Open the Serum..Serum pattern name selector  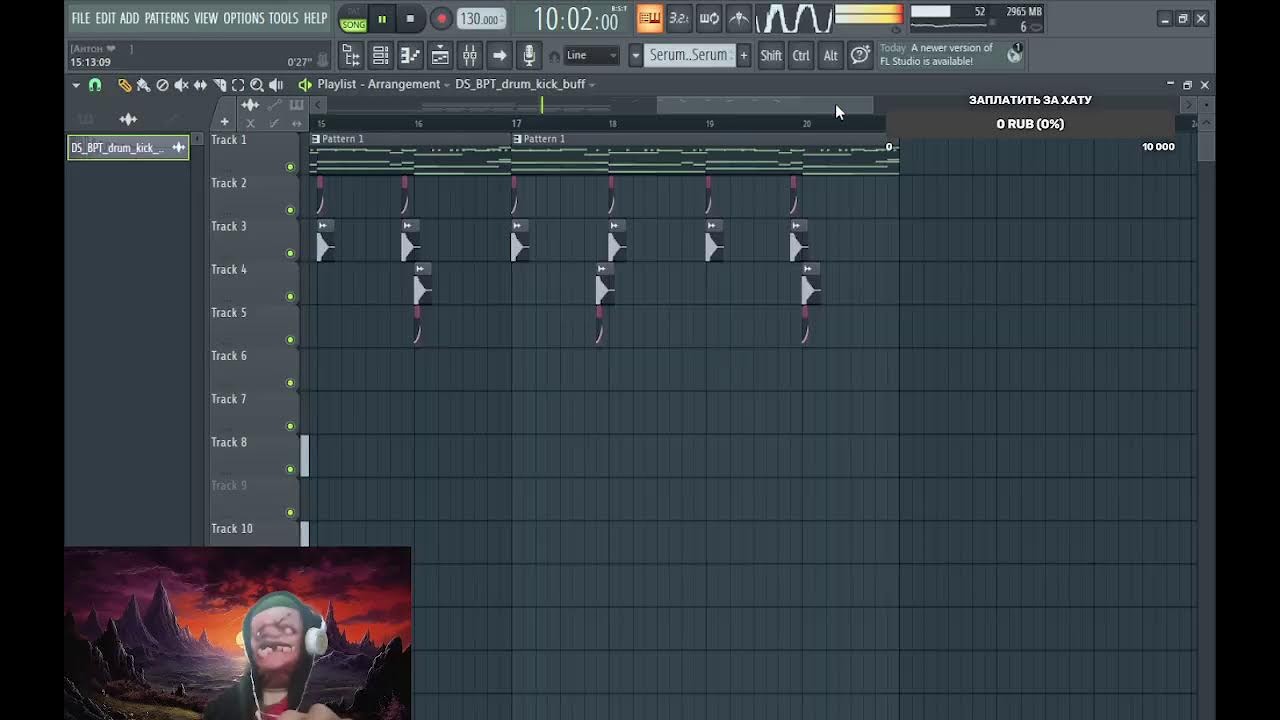[x=689, y=56]
